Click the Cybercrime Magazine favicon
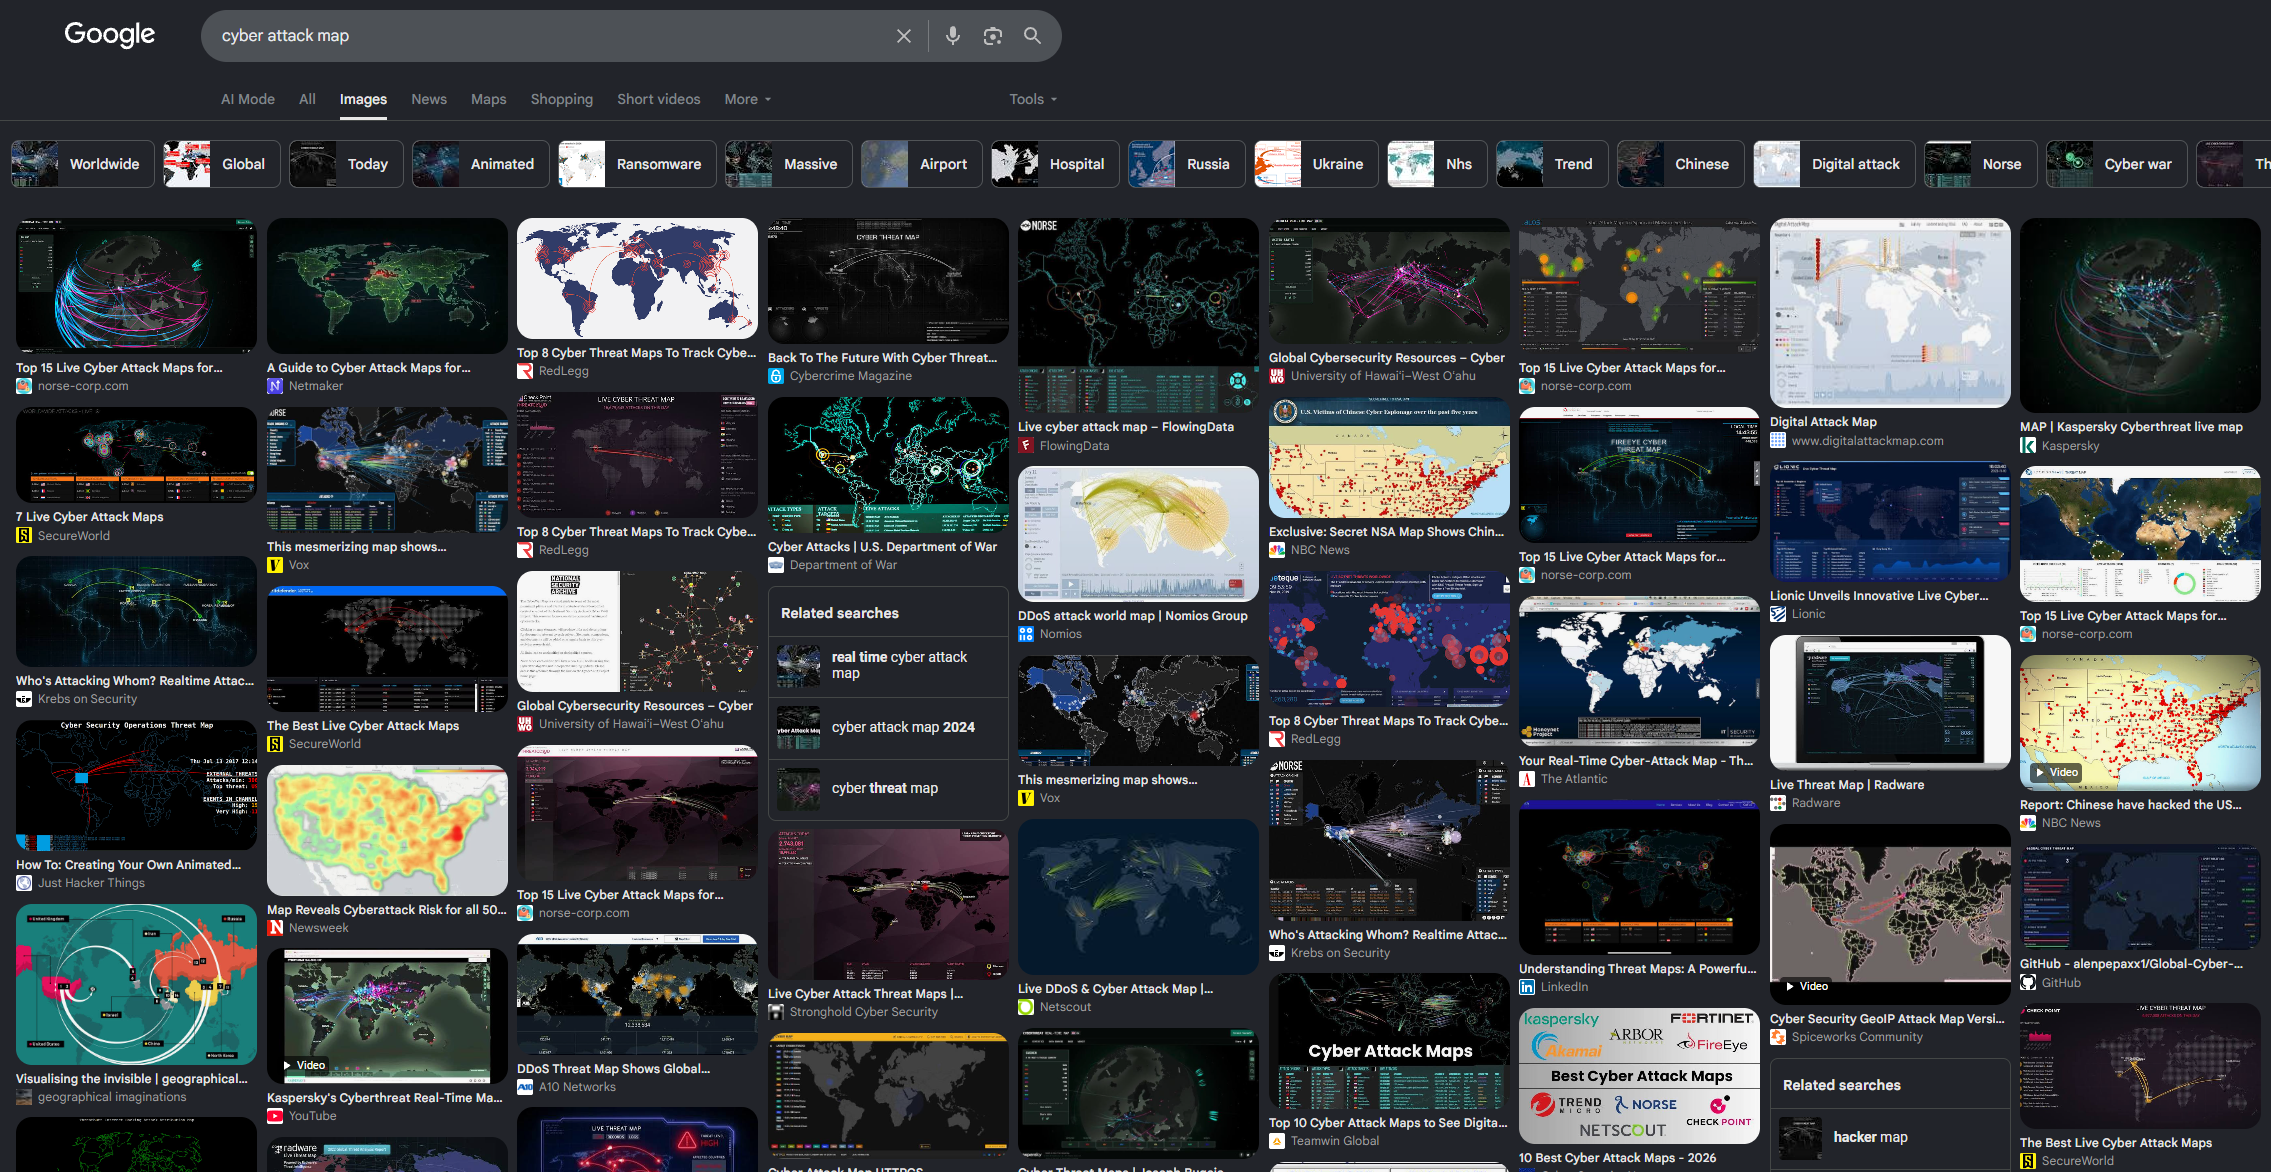This screenshot has width=2271, height=1172. point(776,376)
